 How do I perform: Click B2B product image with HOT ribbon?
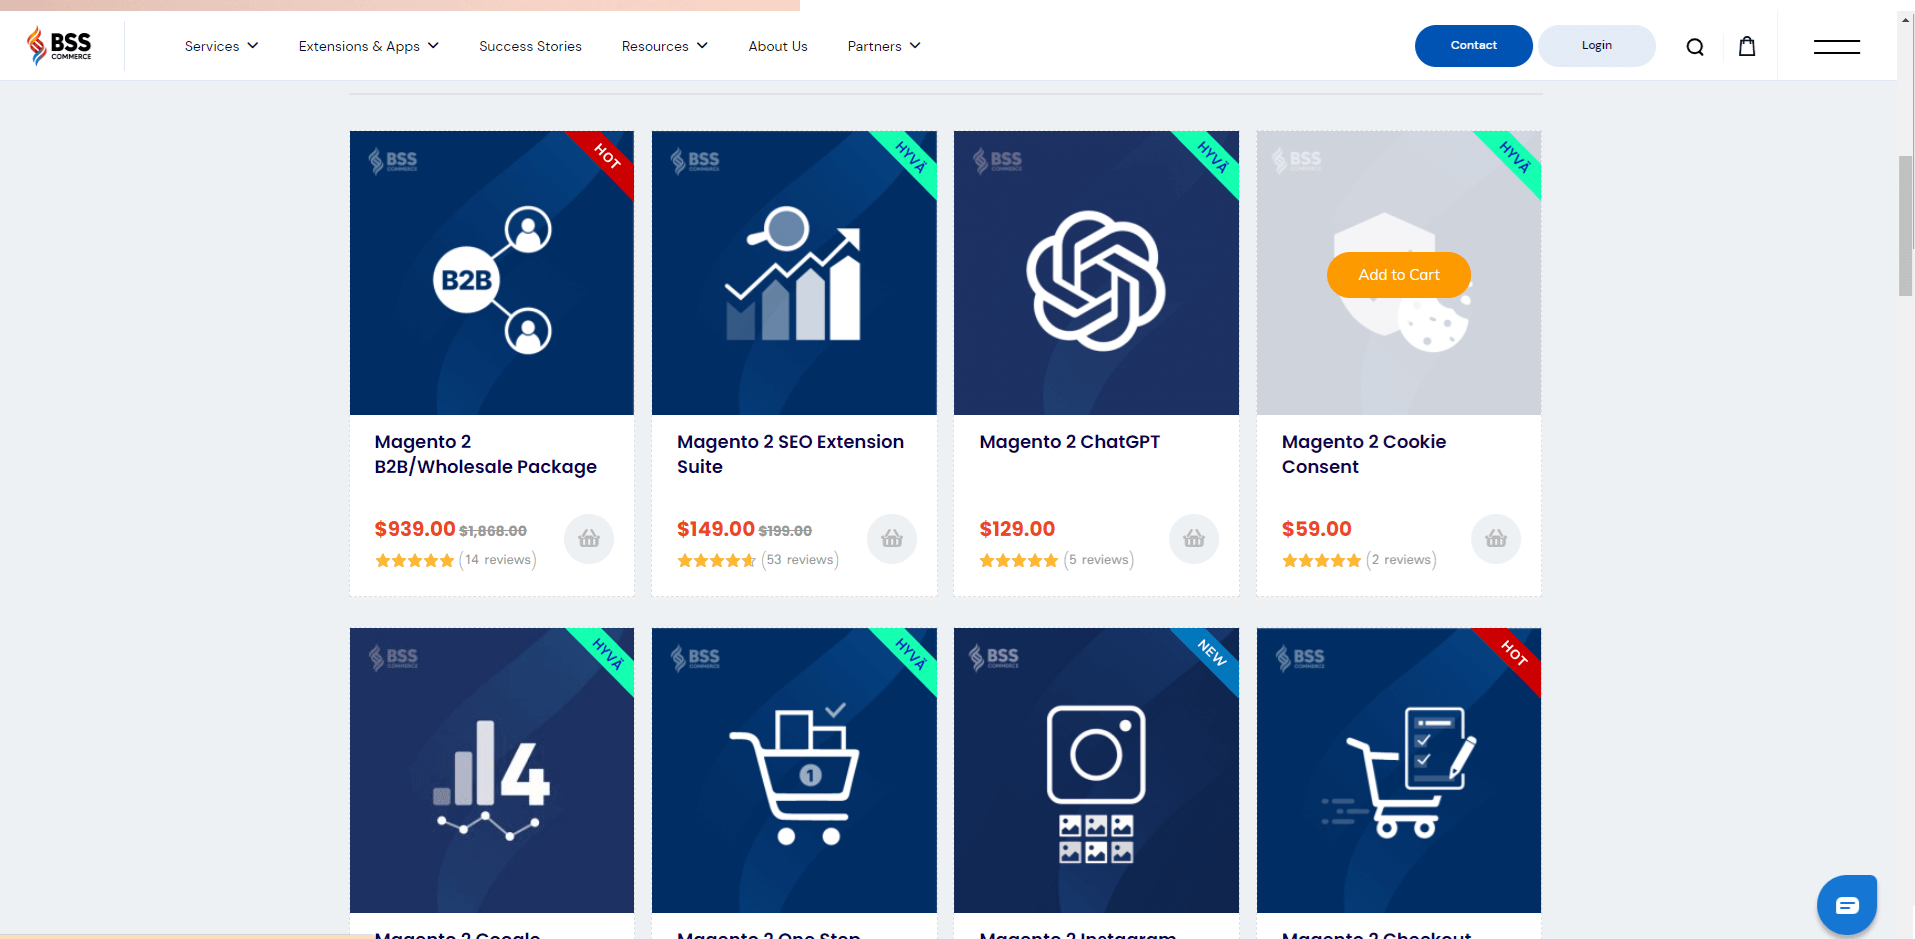(492, 273)
